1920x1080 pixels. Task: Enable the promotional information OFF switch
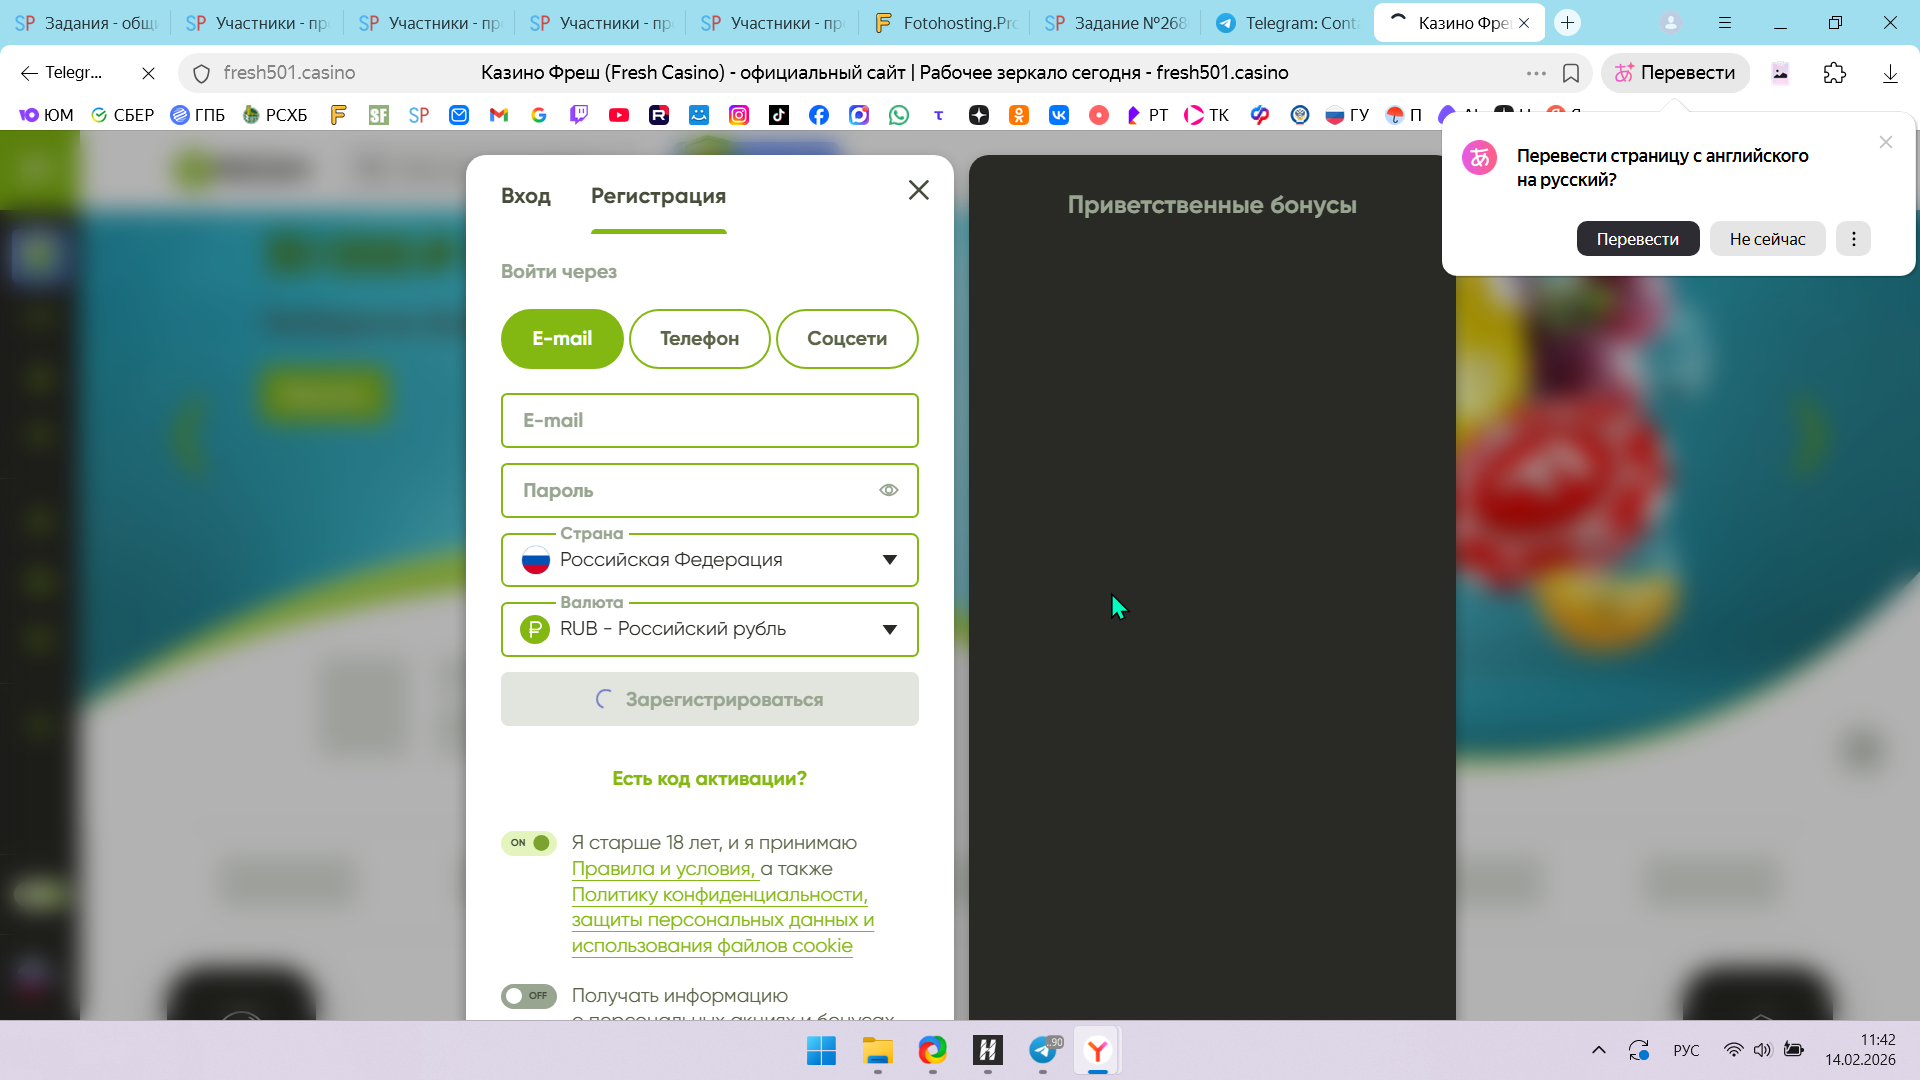point(529,996)
